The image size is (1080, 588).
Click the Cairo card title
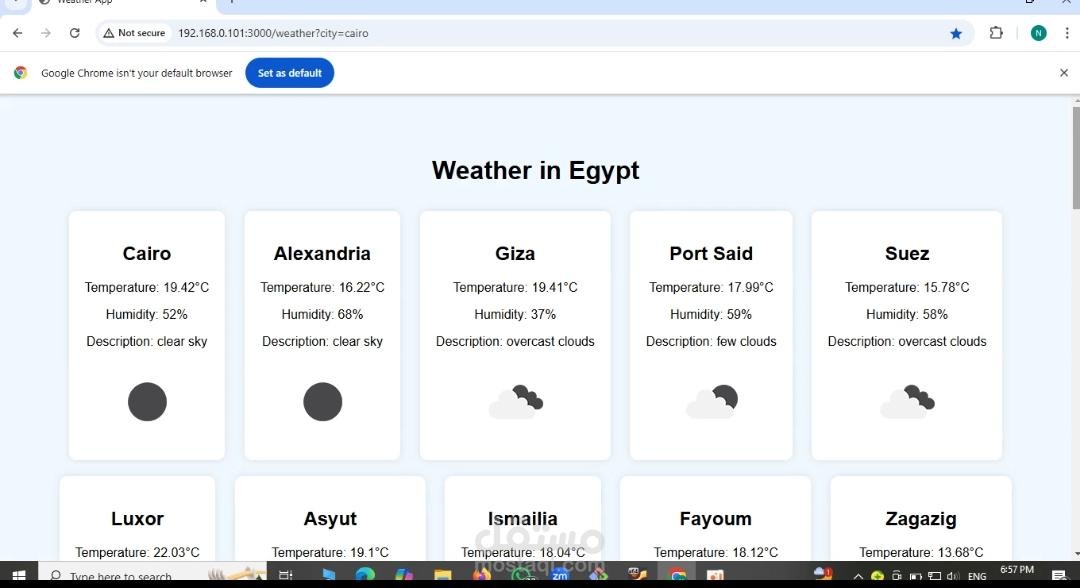(147, 253)
